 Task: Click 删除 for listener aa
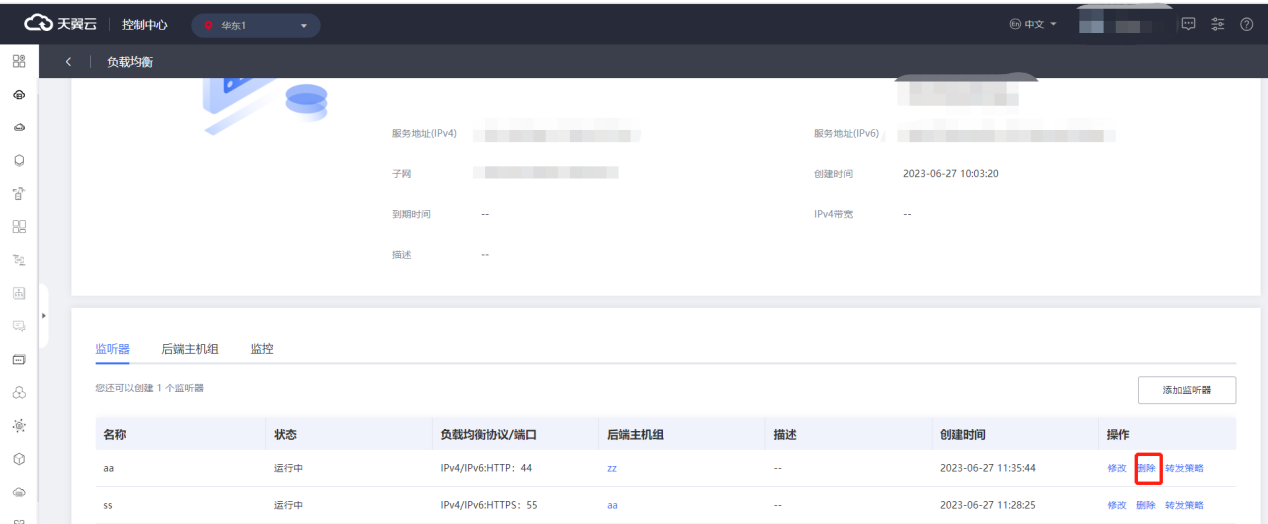(1146, 468)
